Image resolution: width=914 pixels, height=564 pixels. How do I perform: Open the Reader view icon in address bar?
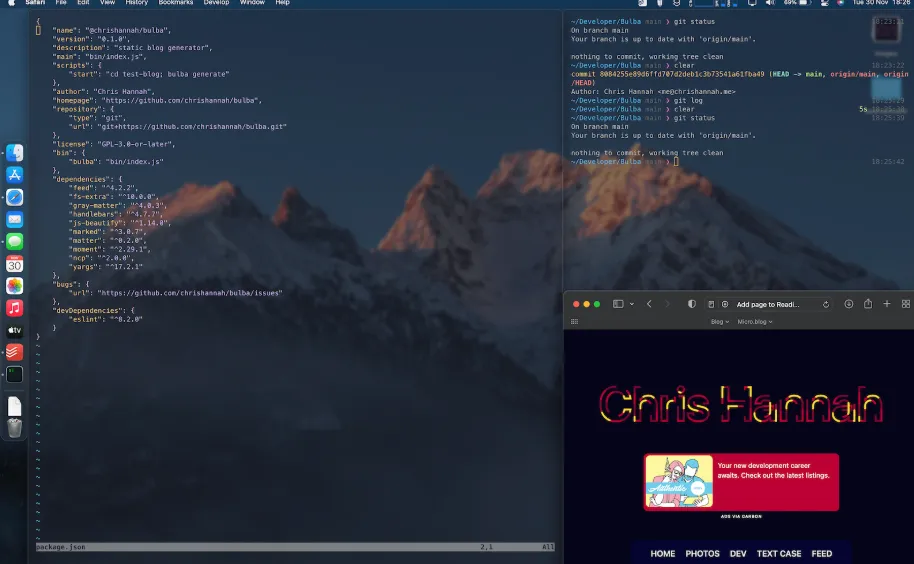click(x=711, y=305)
